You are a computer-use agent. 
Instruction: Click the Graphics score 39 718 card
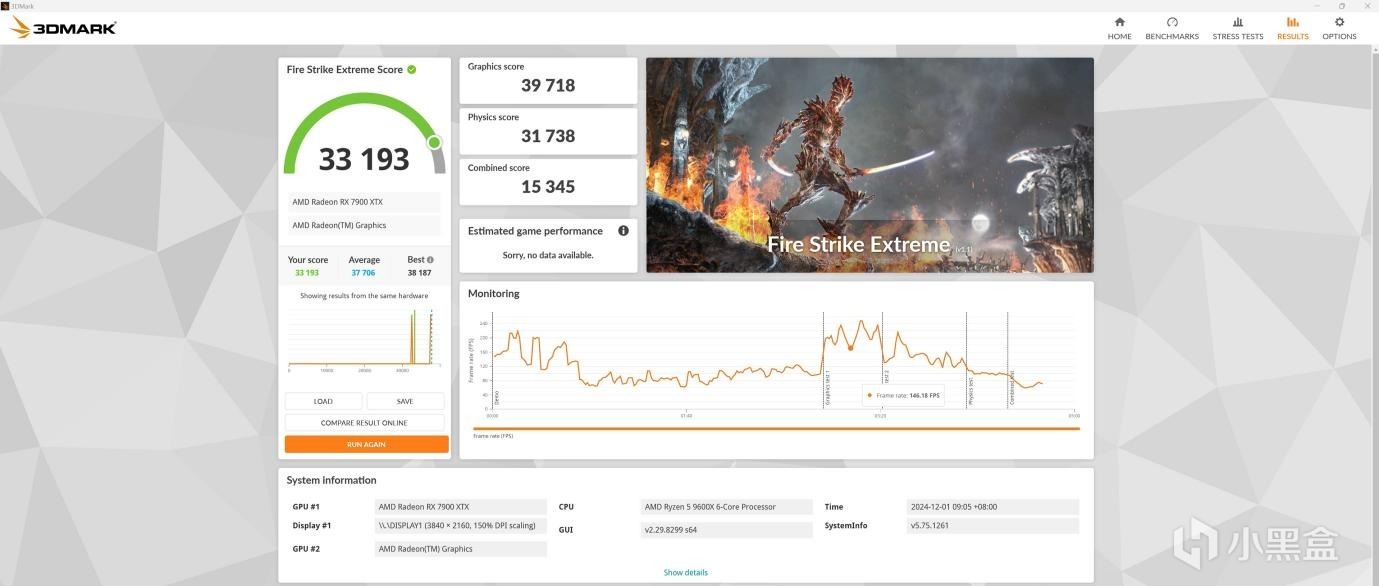coord(548,80)
